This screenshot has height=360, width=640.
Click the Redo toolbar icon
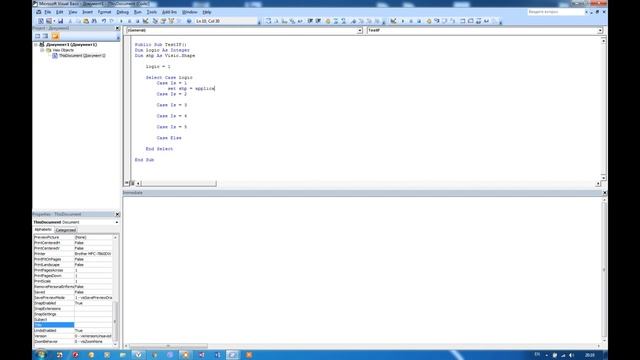[112, 21]
